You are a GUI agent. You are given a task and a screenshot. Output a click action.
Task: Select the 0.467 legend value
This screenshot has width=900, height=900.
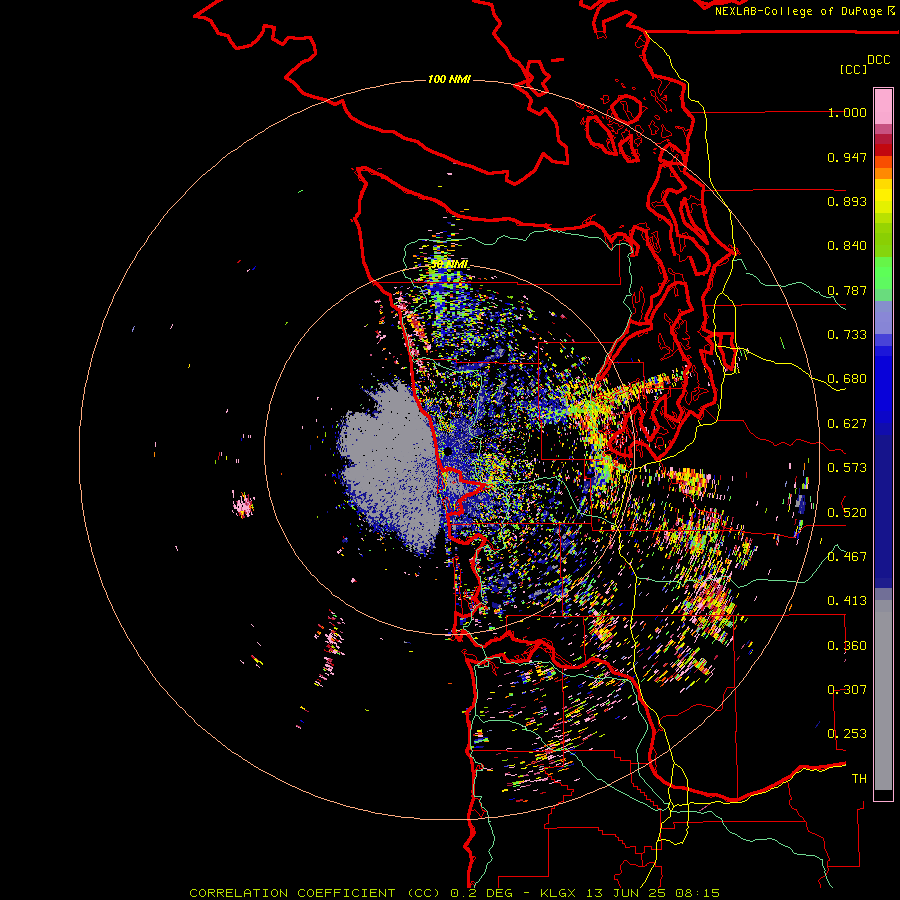pyautogui.click(x=847, y=557)
